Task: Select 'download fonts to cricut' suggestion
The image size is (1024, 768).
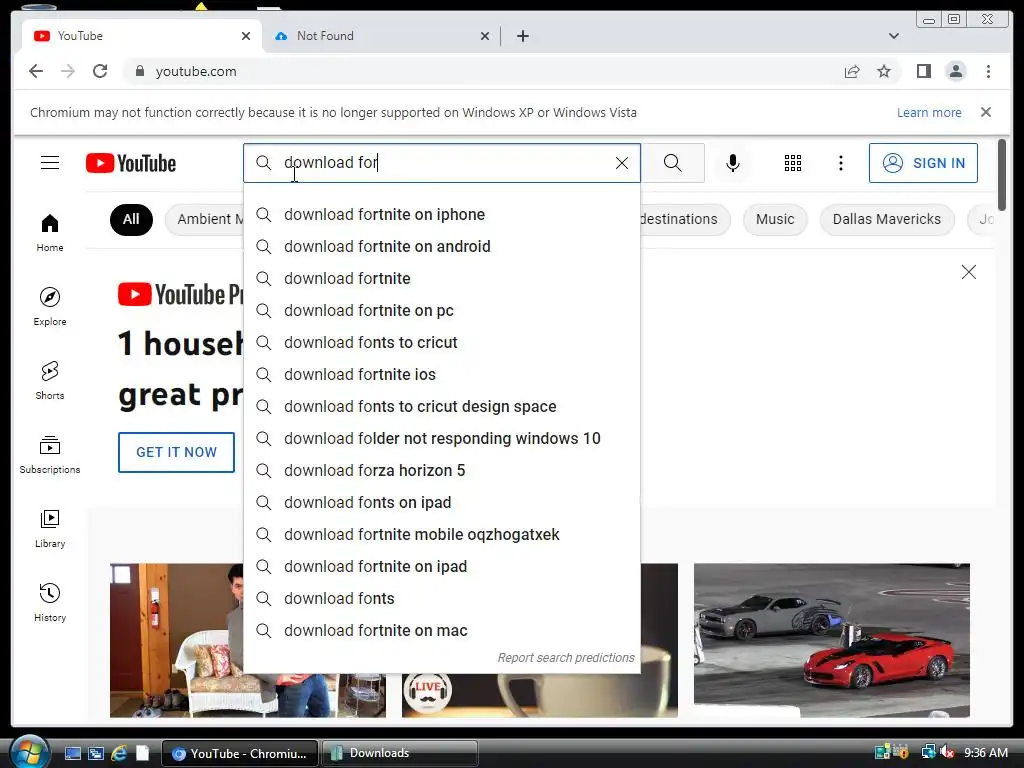Action: pyautogui.click(x=442, y=342)
